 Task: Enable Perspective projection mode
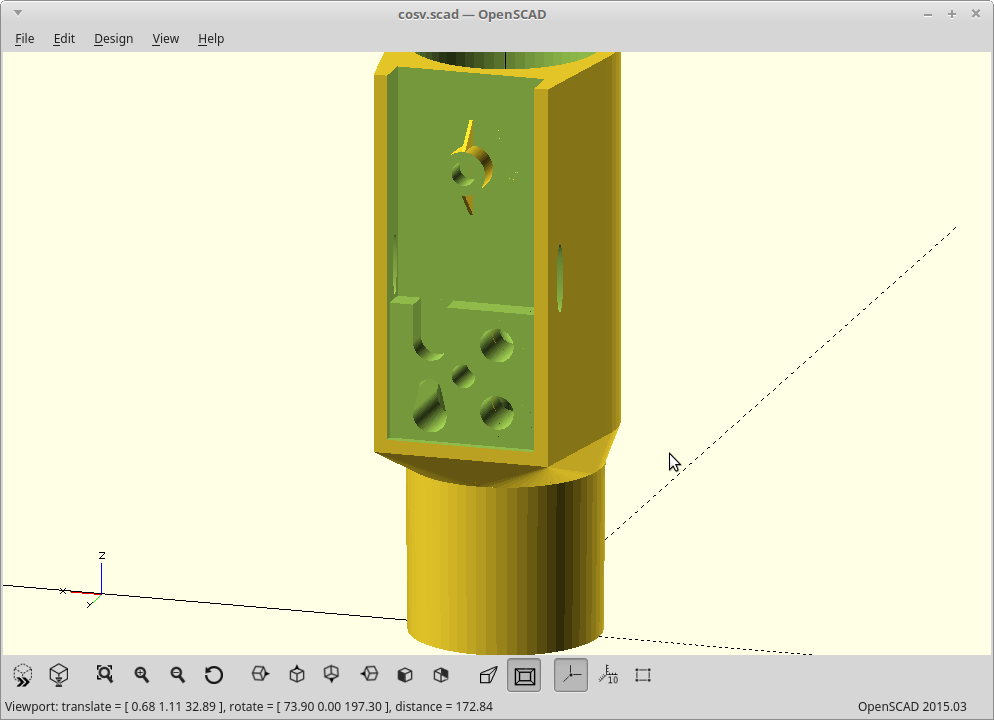pyautogui.click(x=488, y=675)
